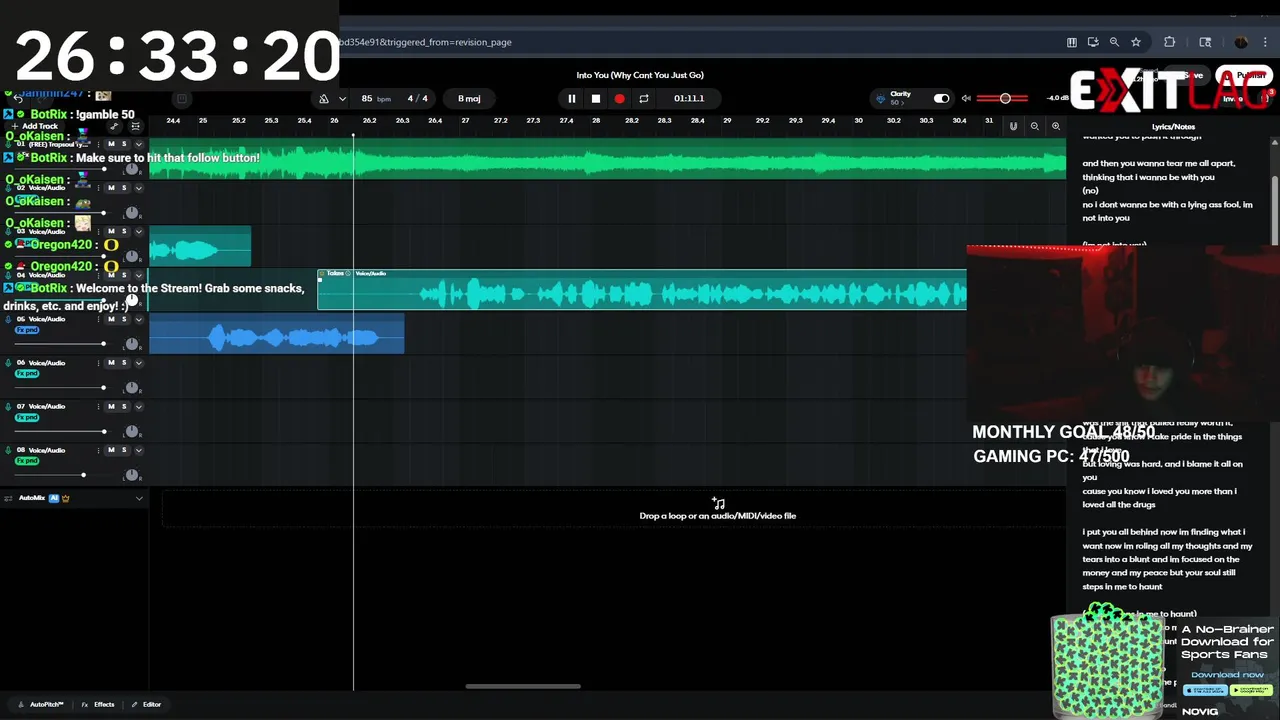
Task: Zoom in the timeline with magnifier plus
Action: tap(1055, 126)
